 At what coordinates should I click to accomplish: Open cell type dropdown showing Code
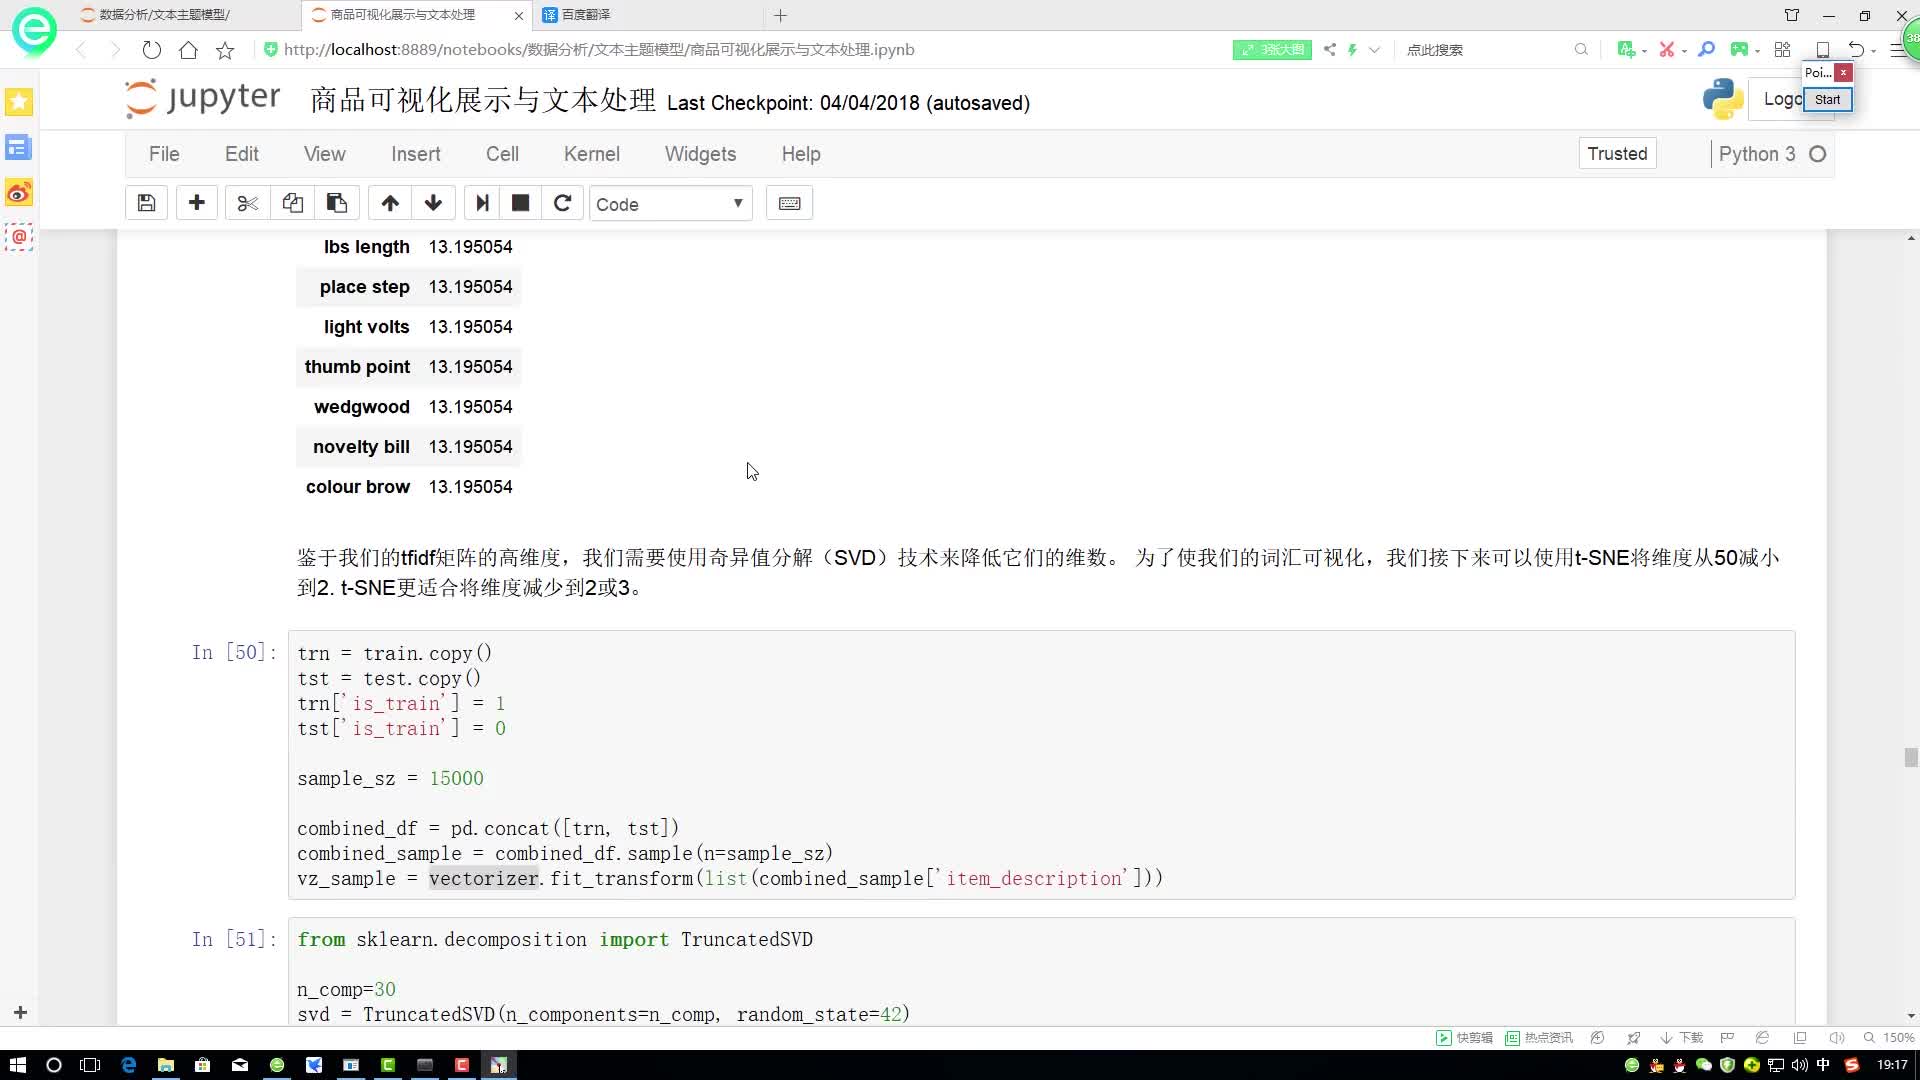point(670,204)
